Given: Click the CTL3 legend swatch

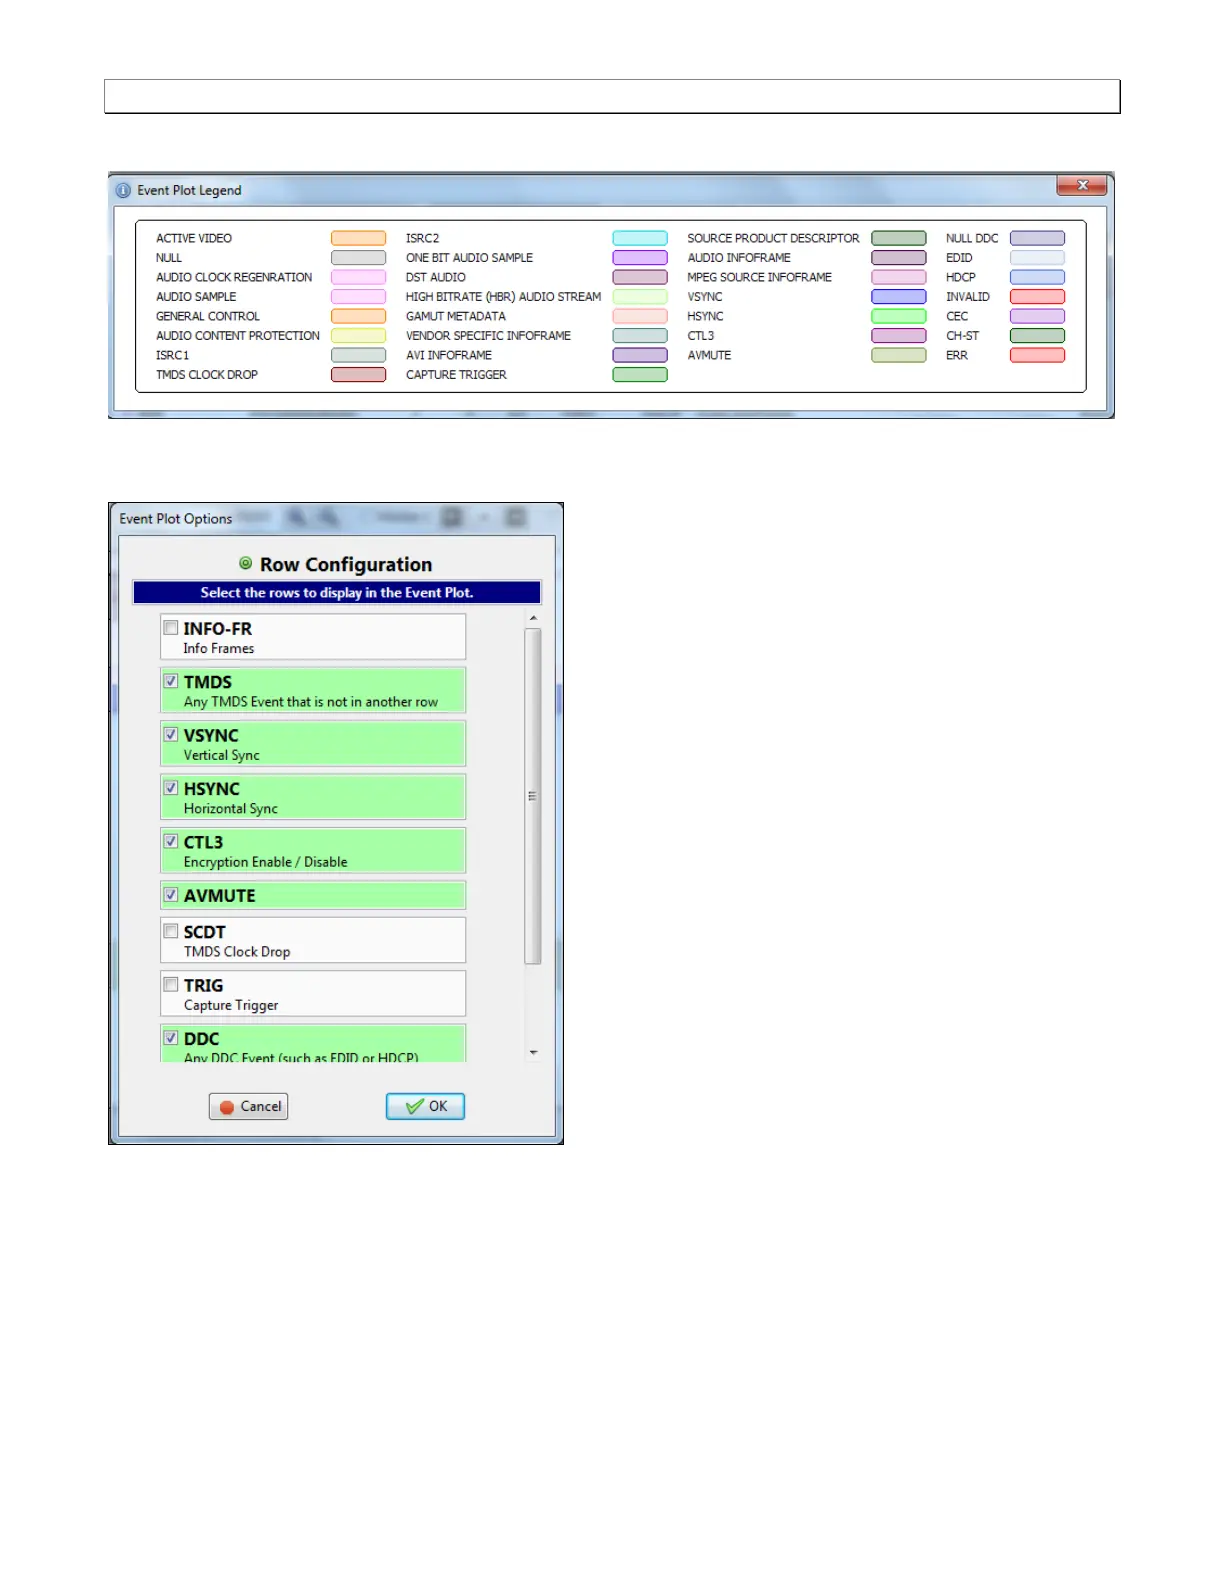Looking at the screenshot, I should coord(899,335).
